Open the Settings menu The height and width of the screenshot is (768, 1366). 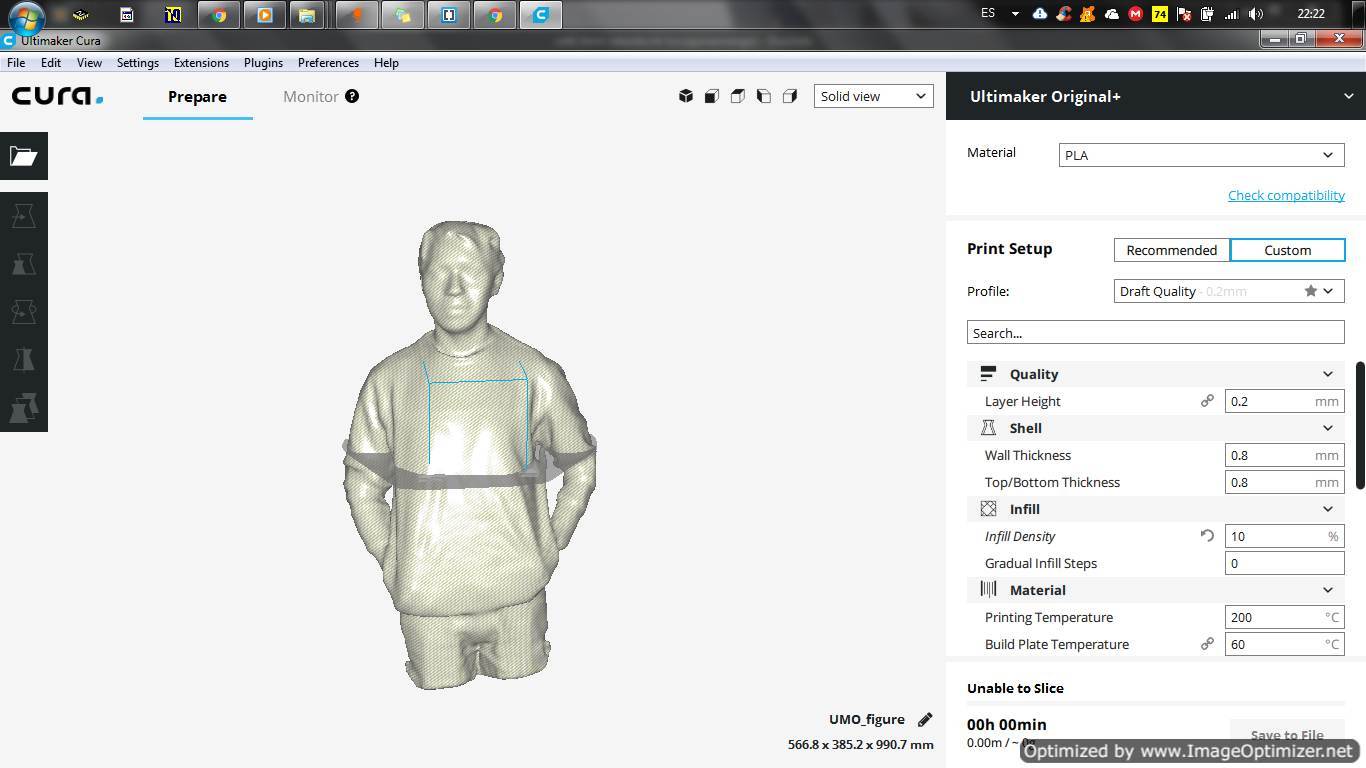point(138,62)
